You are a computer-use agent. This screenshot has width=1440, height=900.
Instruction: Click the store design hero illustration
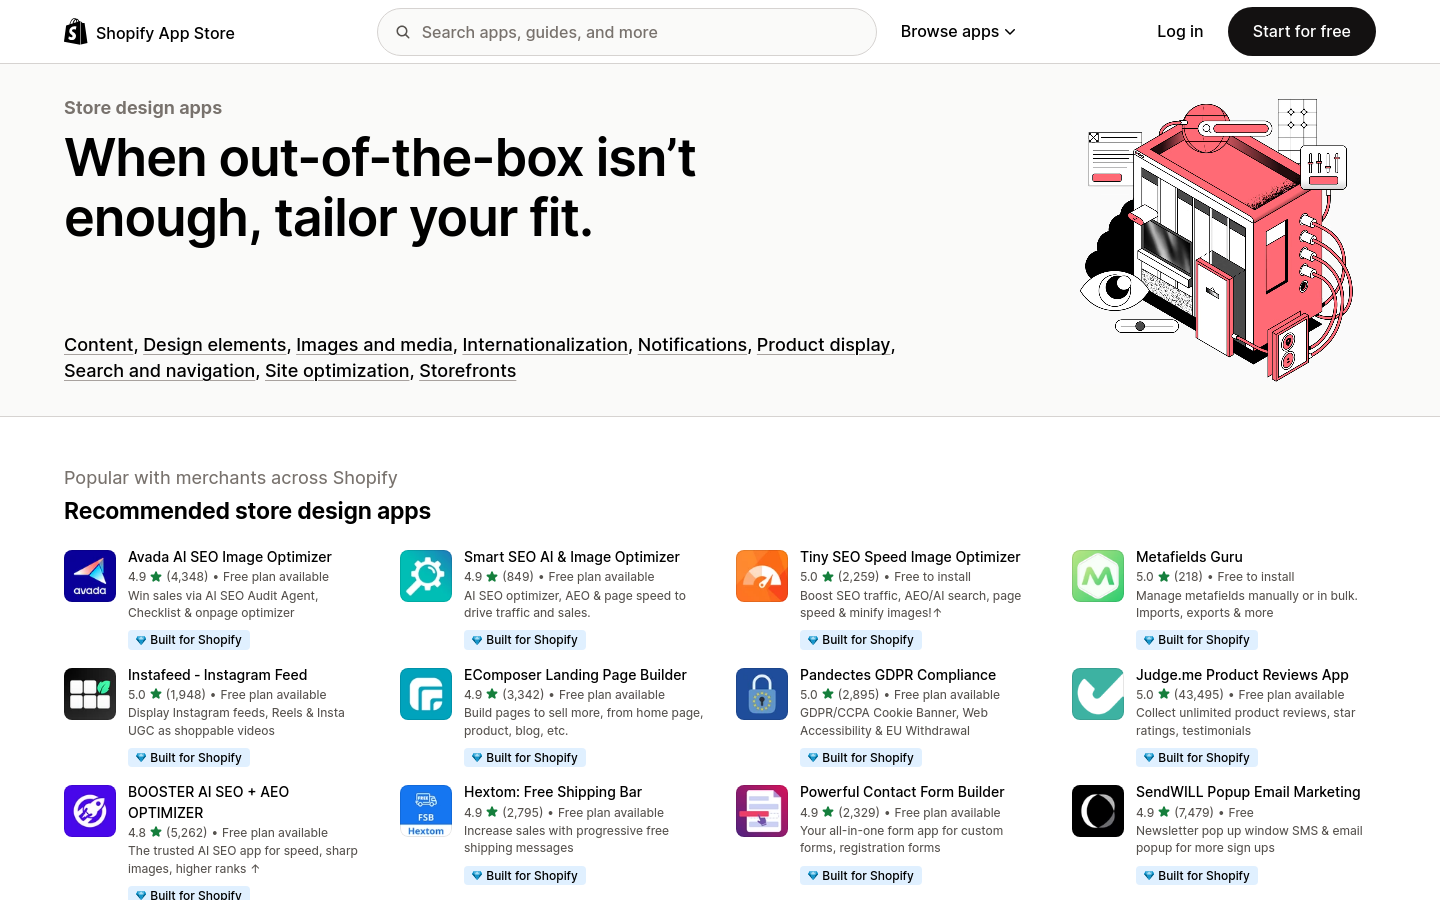[1217, 240]
